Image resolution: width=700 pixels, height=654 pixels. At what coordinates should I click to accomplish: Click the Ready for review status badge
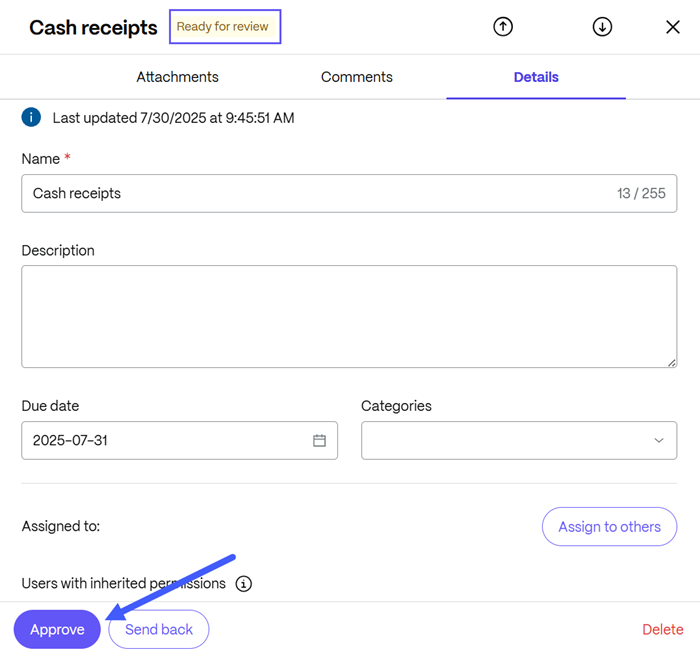[x=222, y=26]
